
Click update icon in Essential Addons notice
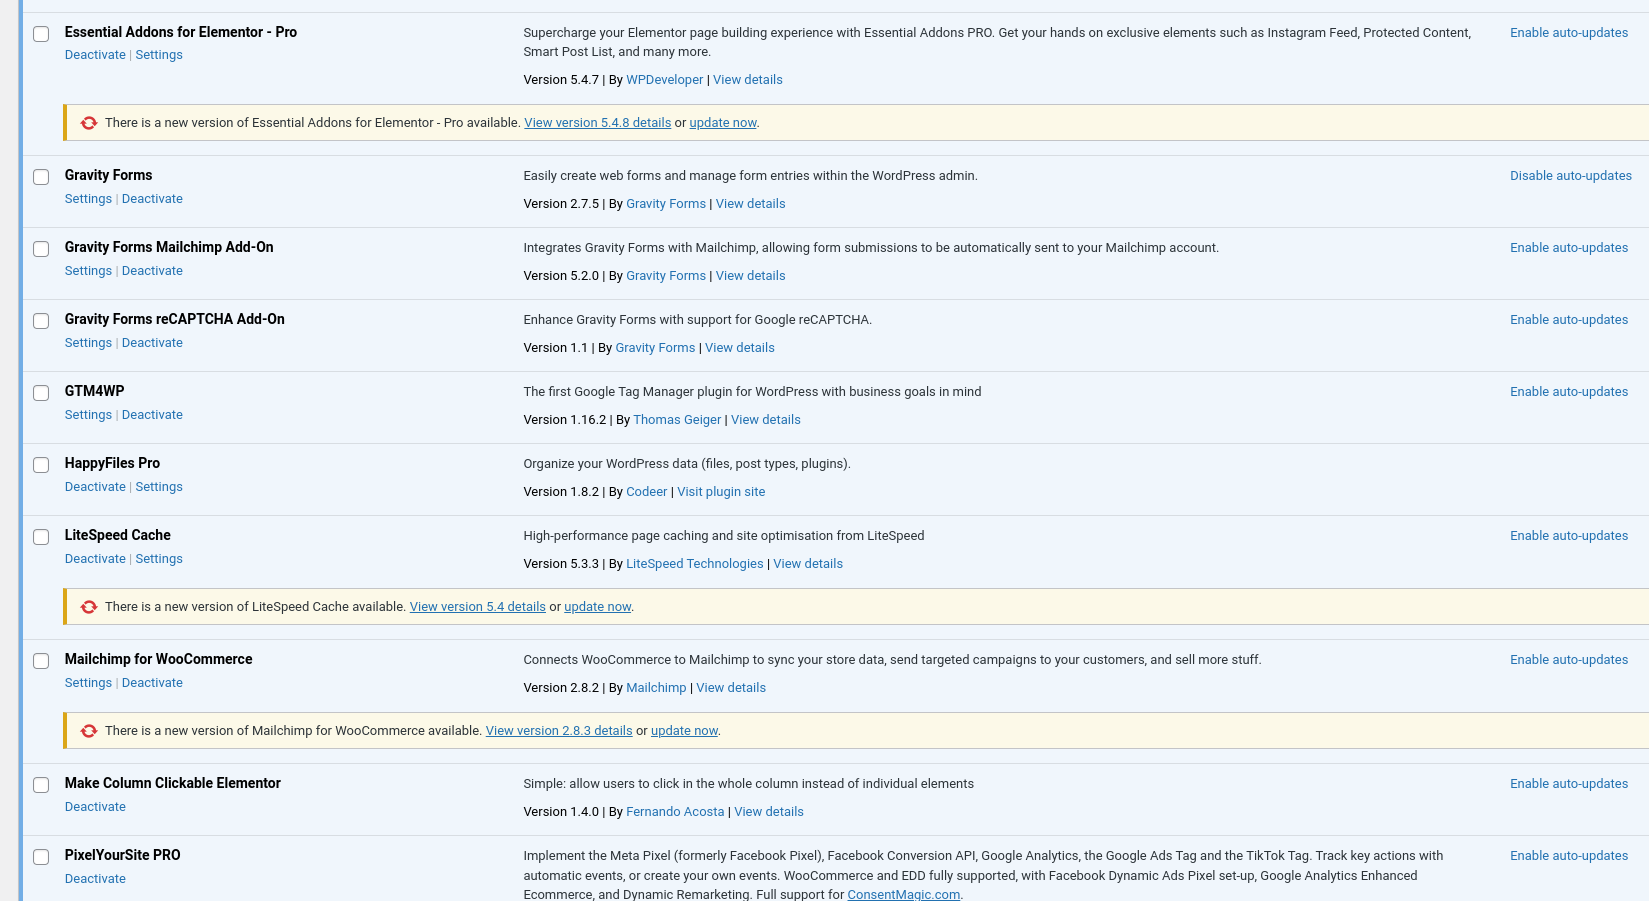point(89,123)
